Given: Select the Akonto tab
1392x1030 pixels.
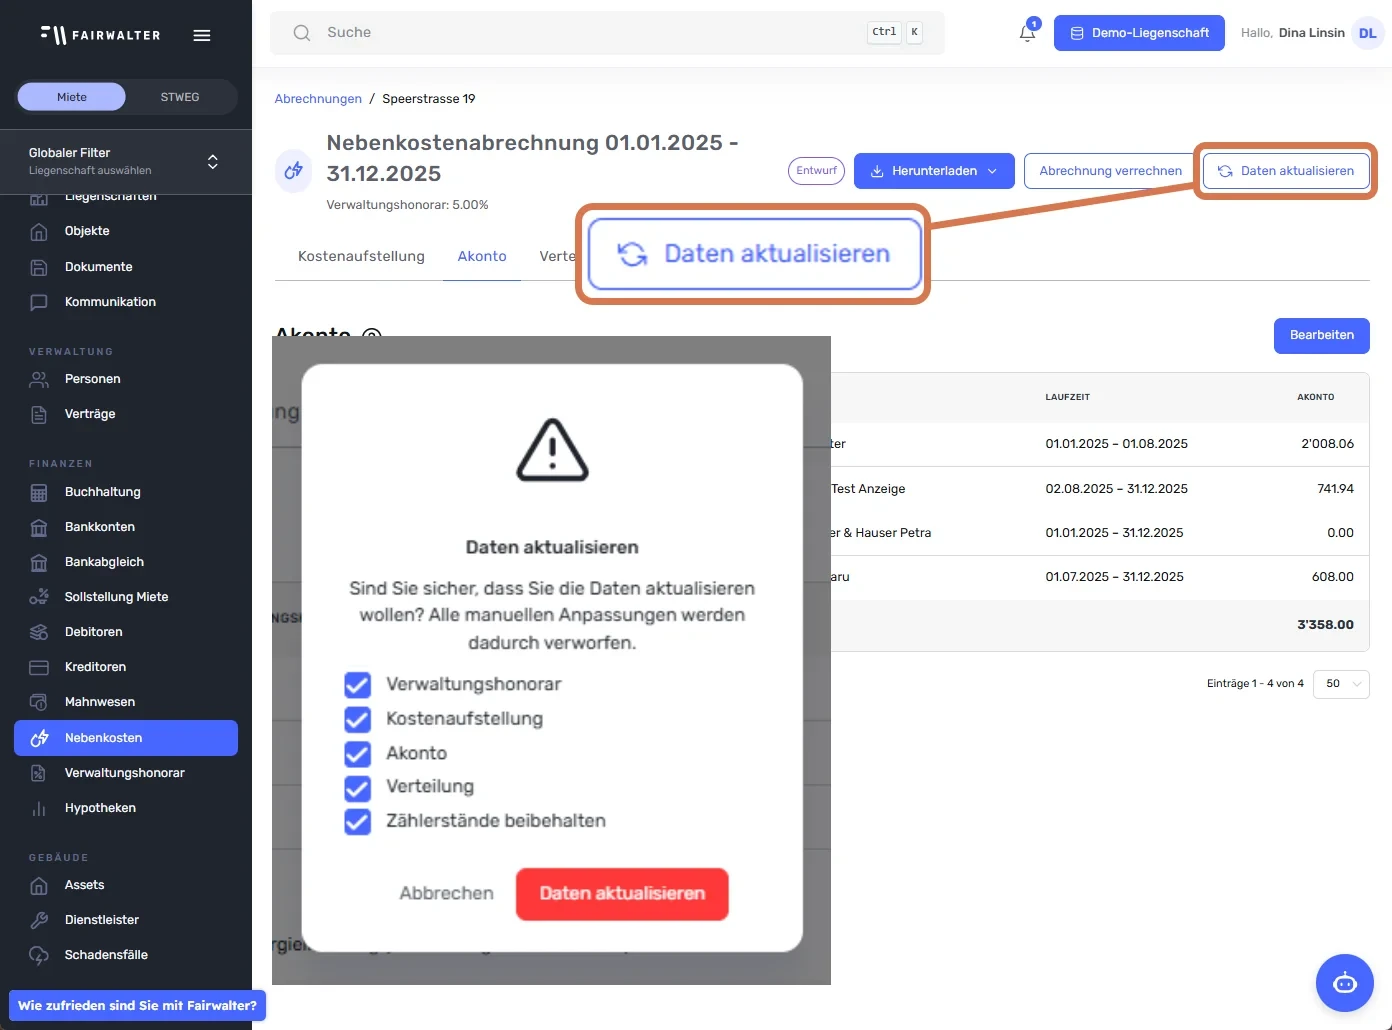Looking at the screenshot, I should pyautogui.click(x=482, y=257).
